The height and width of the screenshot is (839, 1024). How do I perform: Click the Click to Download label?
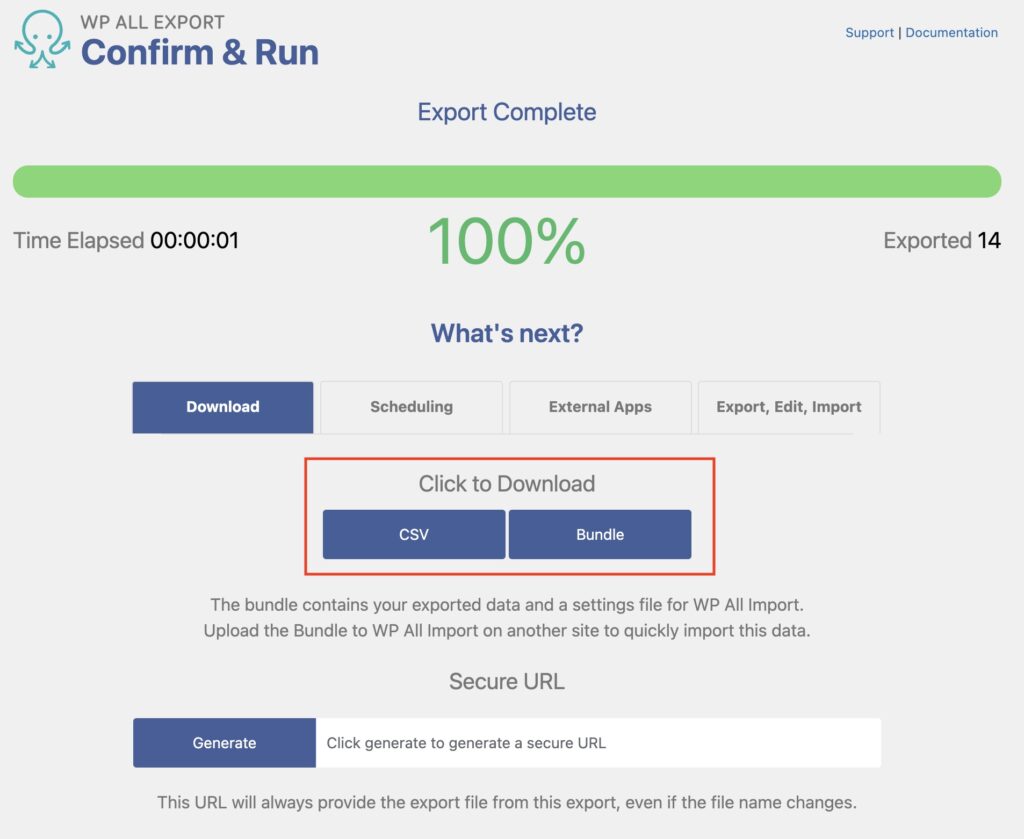point(506,483)
